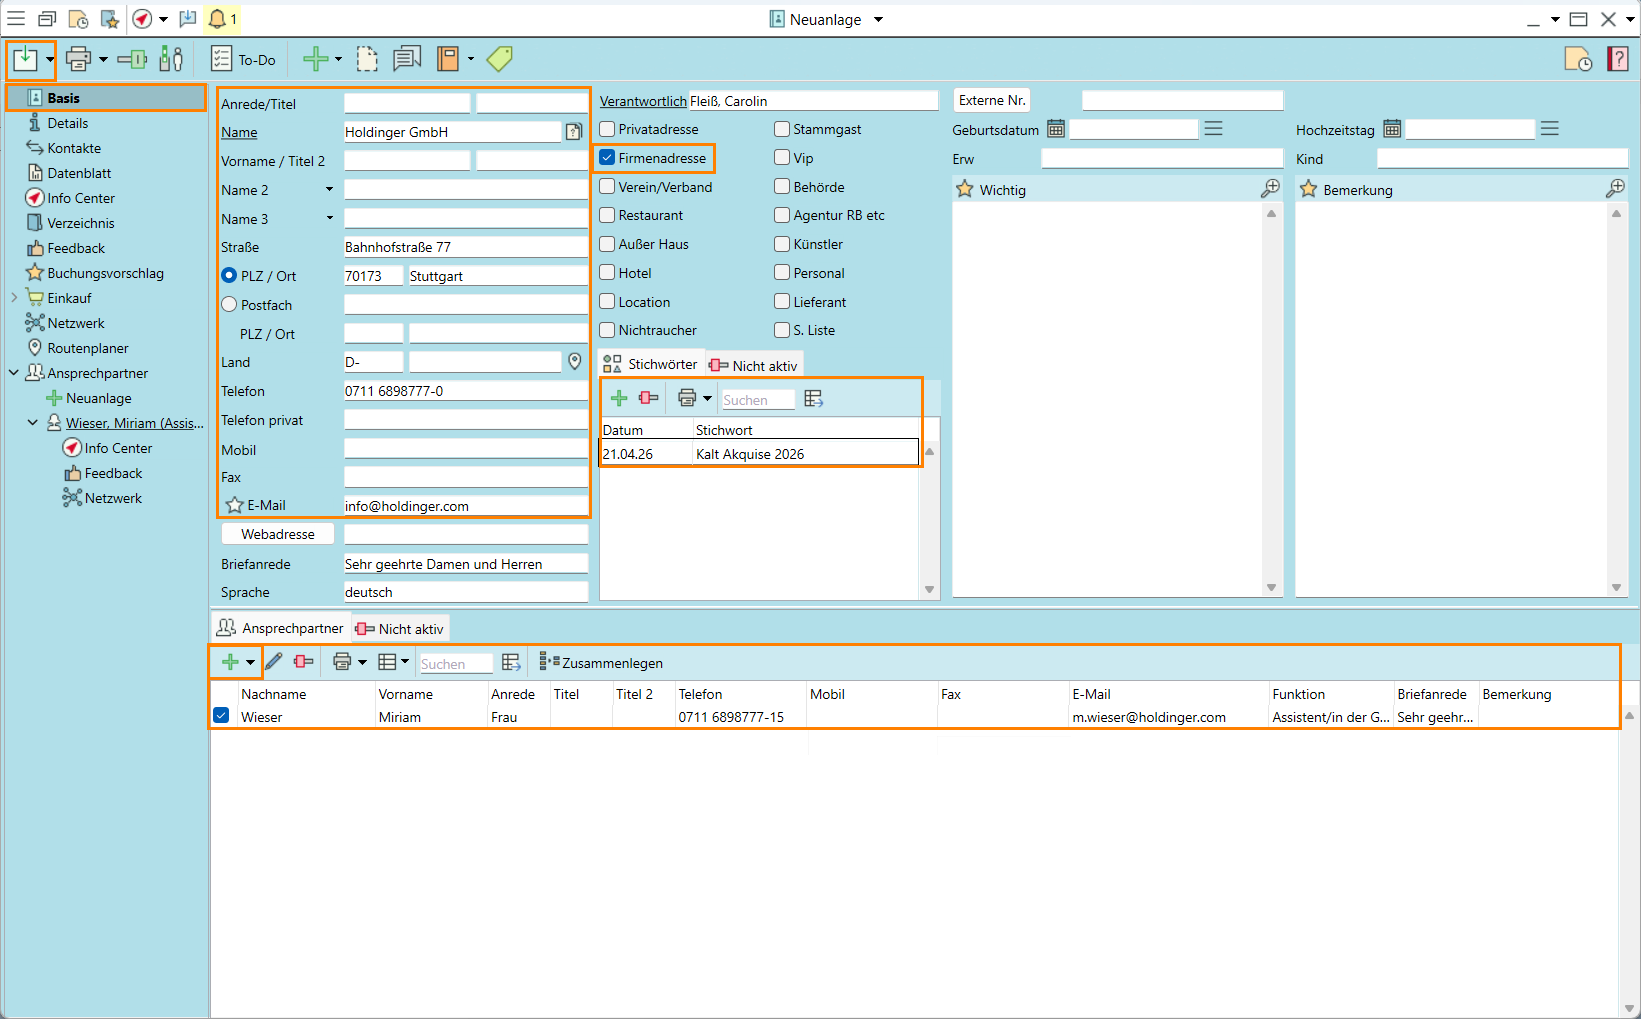Click the hamburger menu icon

click(x=16, y=19)
